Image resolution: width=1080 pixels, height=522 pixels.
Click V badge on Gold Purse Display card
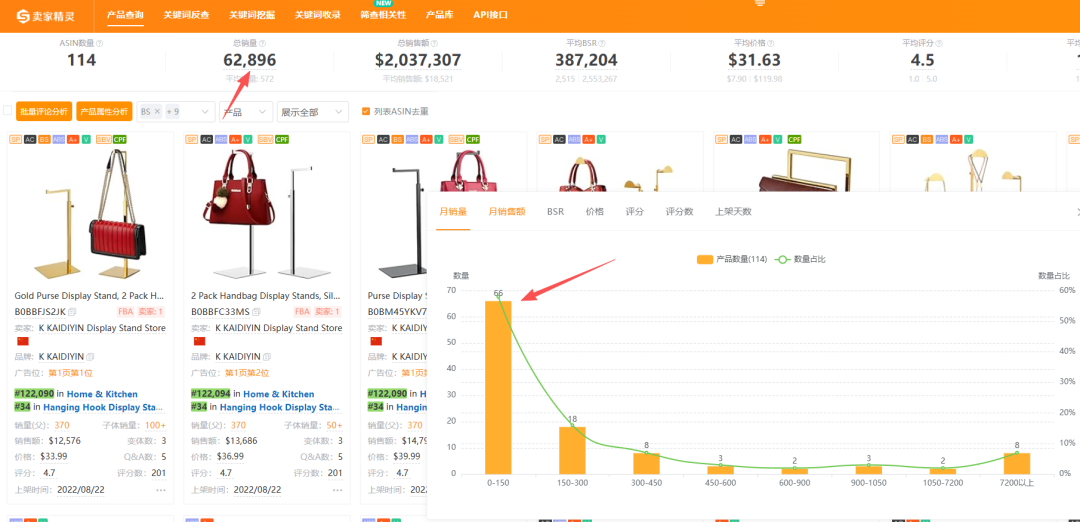[87, 139]
